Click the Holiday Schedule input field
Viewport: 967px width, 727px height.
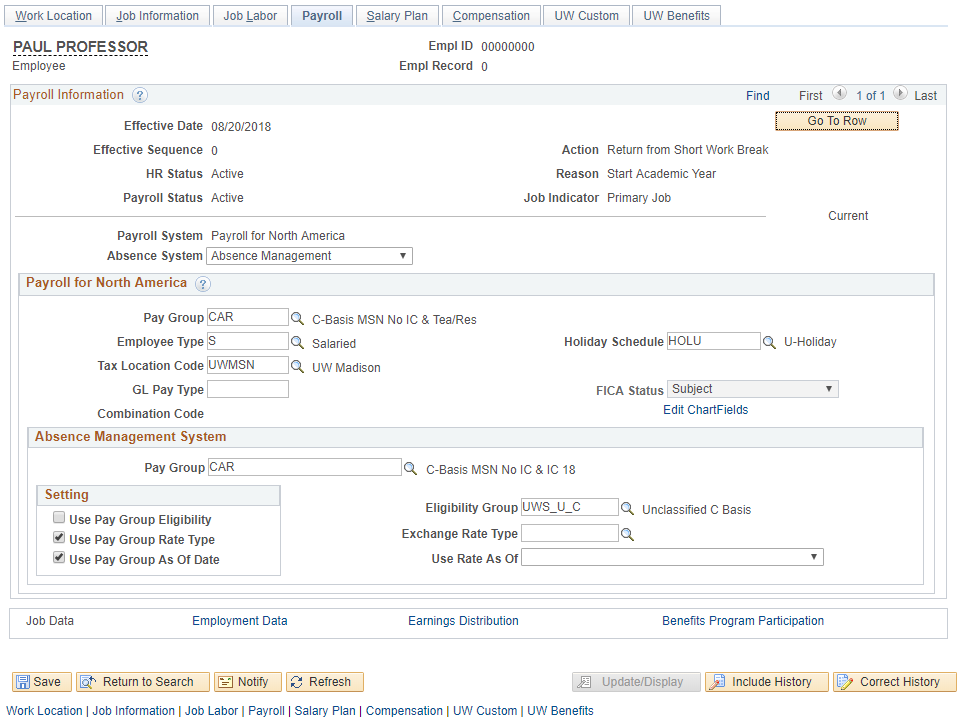(x=714, y=341)
